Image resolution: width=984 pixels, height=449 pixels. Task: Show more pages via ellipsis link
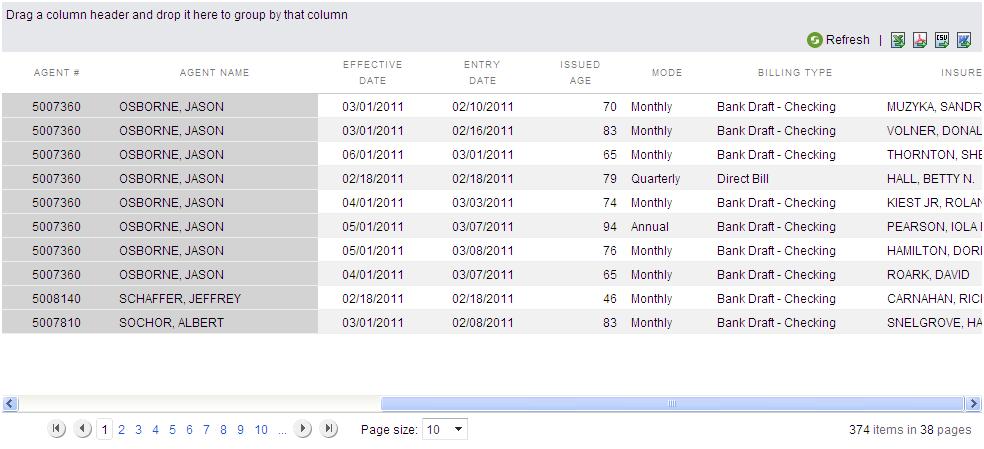pos(282,430)
